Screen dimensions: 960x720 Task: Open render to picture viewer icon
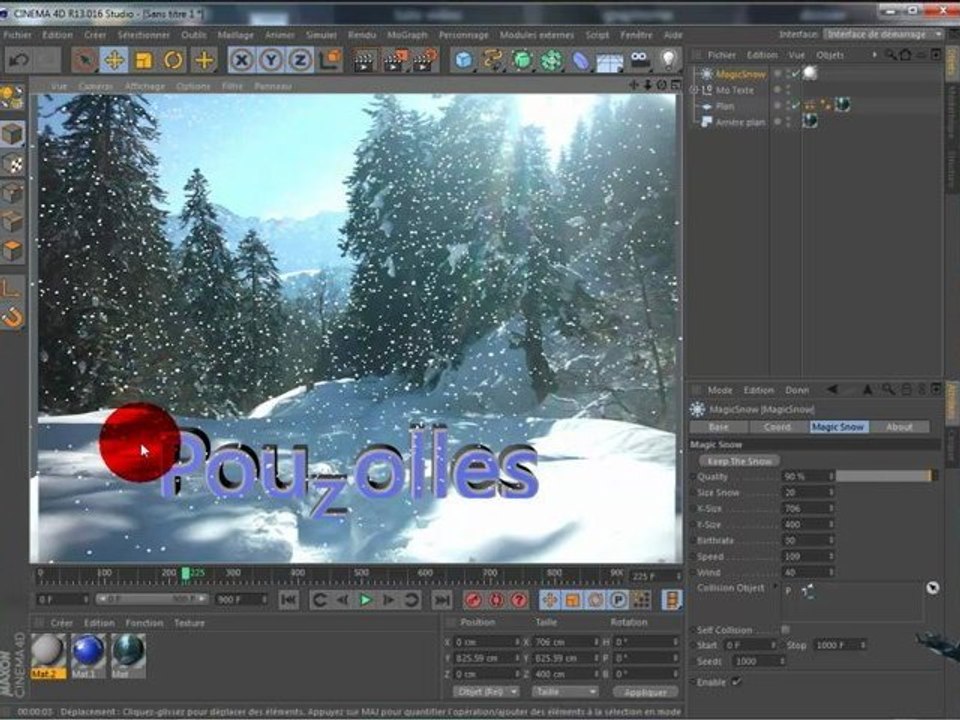[395, 61]
